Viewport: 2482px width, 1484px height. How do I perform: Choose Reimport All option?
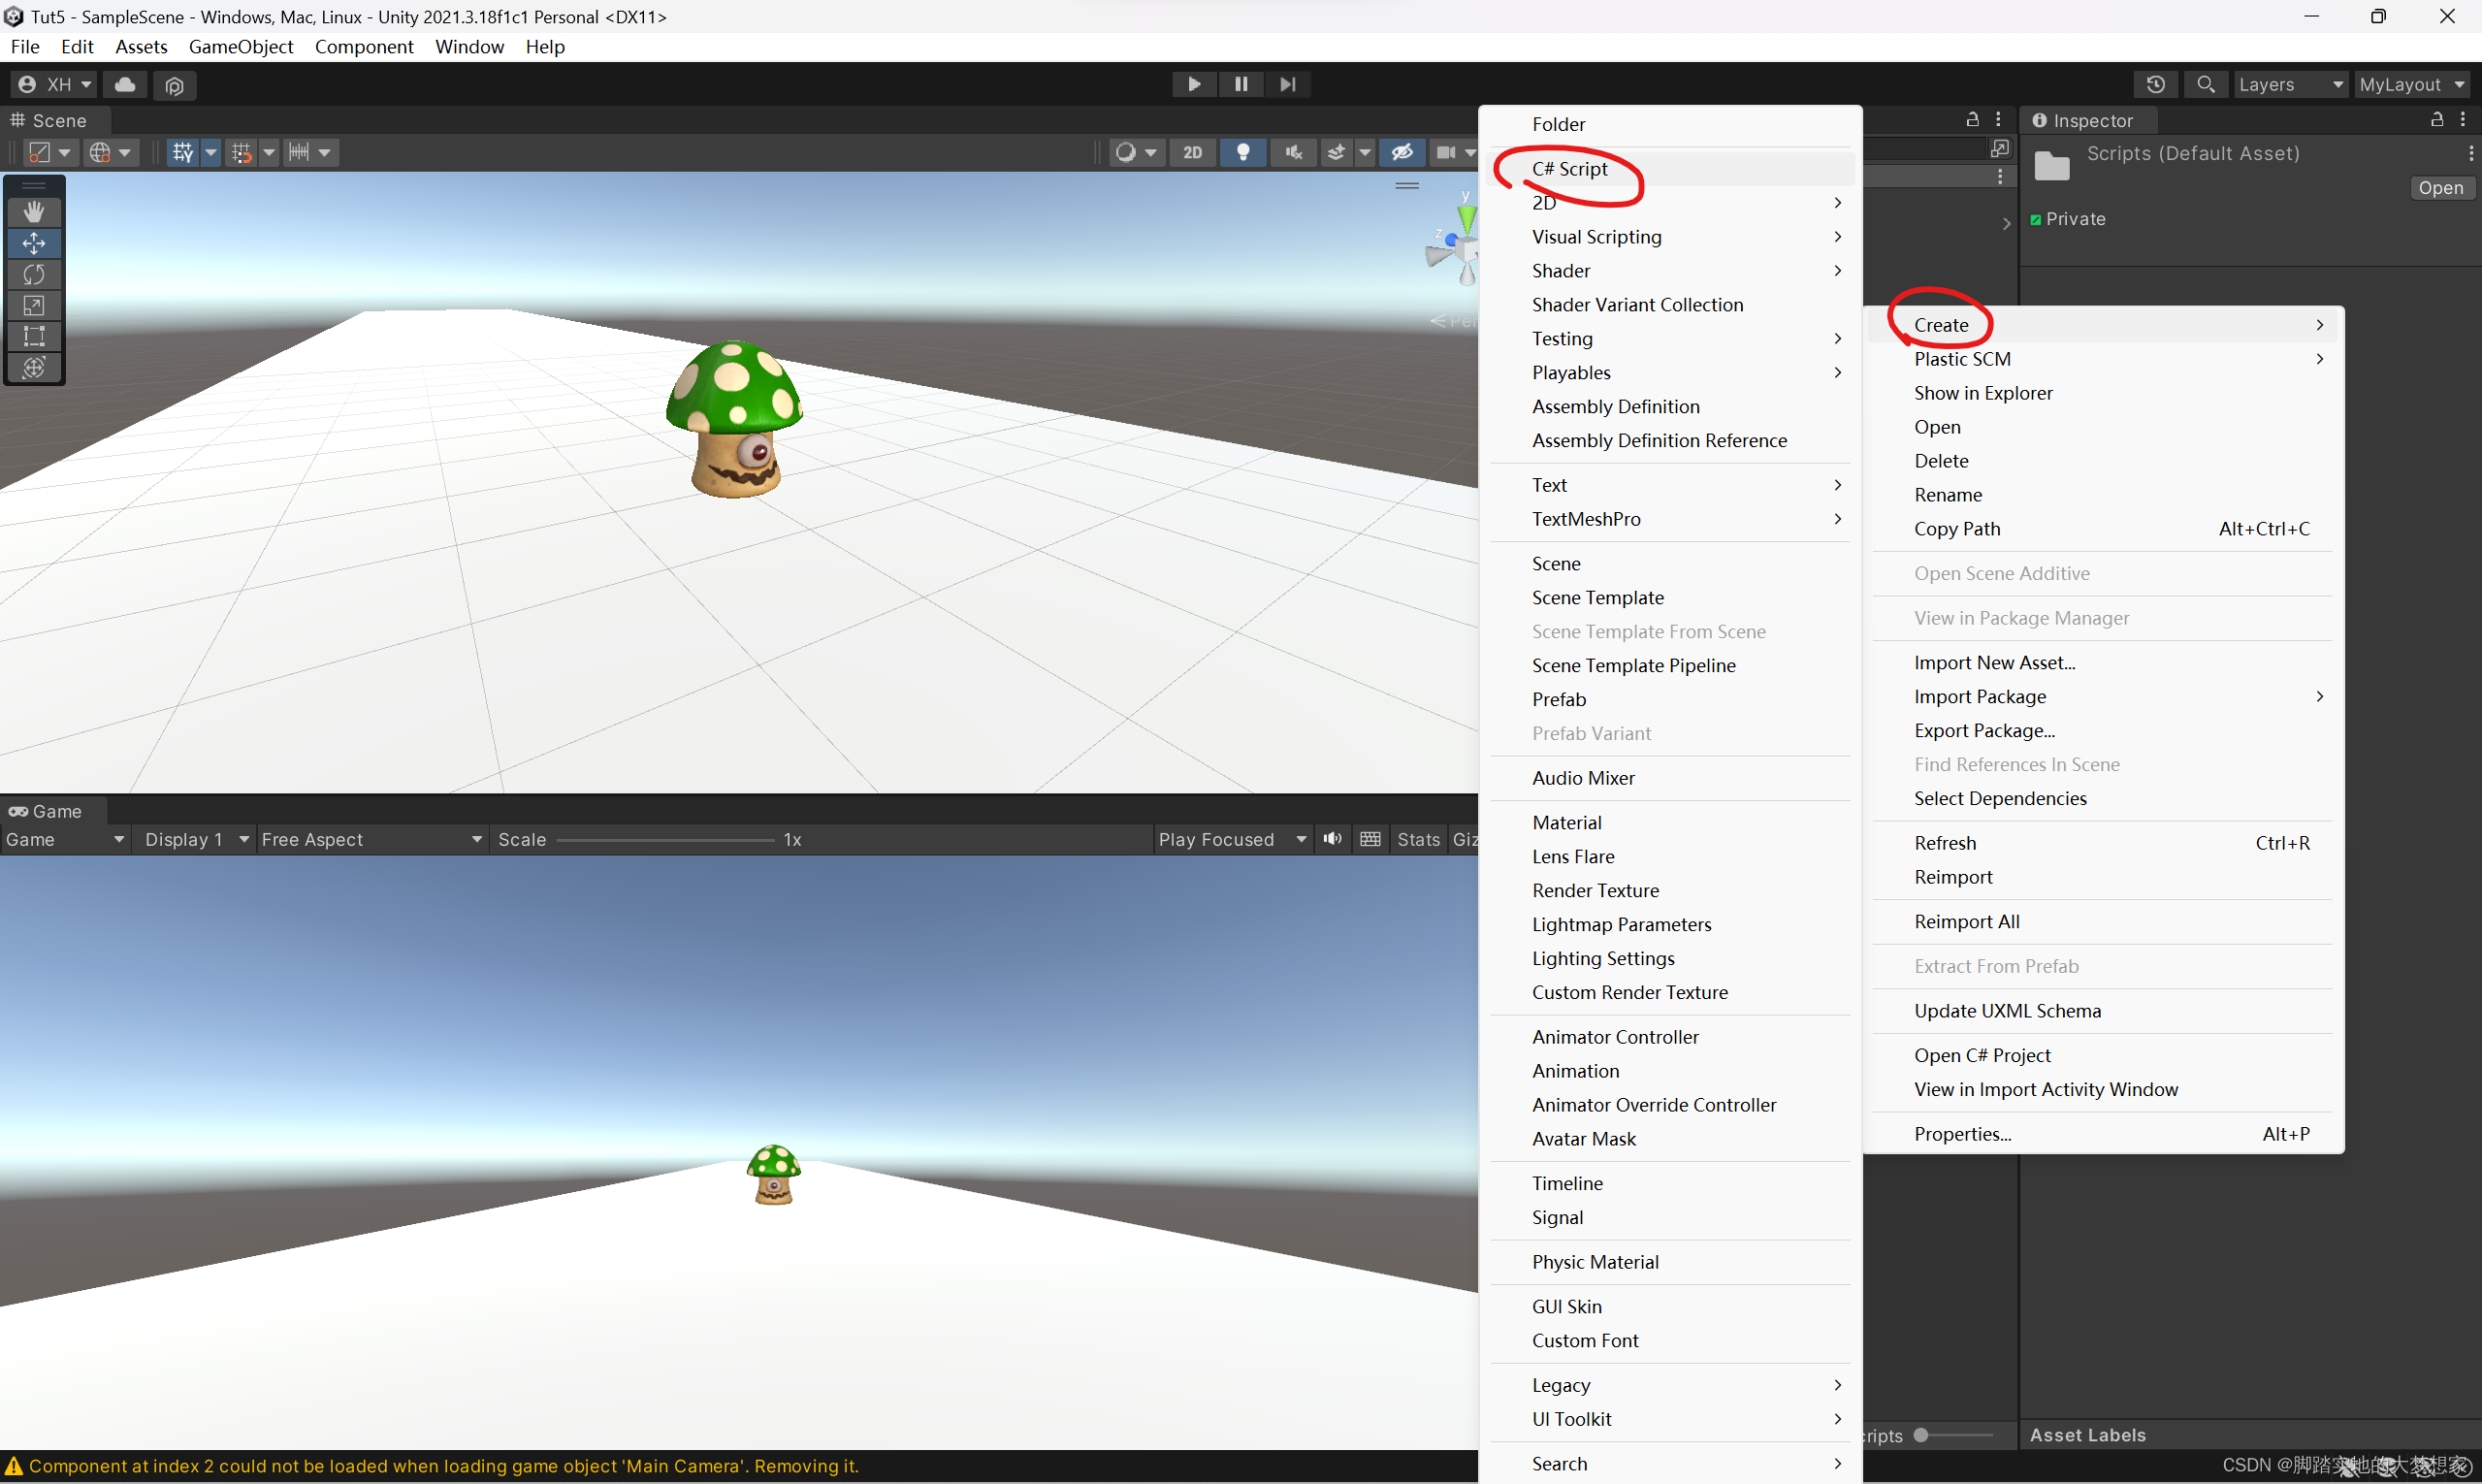coord(2104,922)
